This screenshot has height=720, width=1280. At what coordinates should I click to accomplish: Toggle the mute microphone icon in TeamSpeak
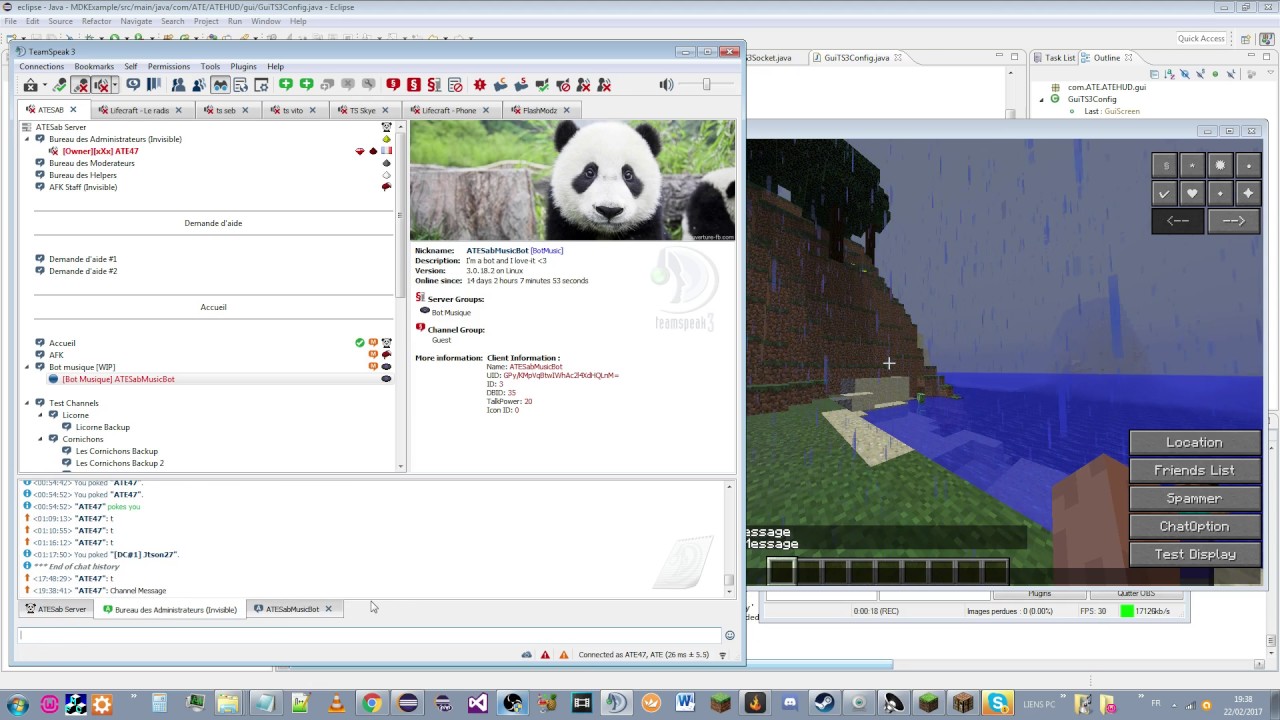pyautogui.click(x=81, y=85)
